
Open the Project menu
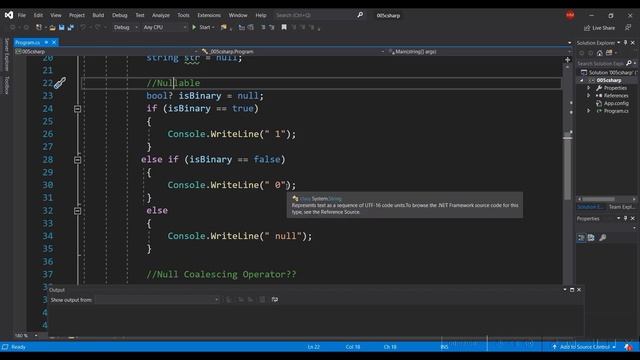point(77,15)
